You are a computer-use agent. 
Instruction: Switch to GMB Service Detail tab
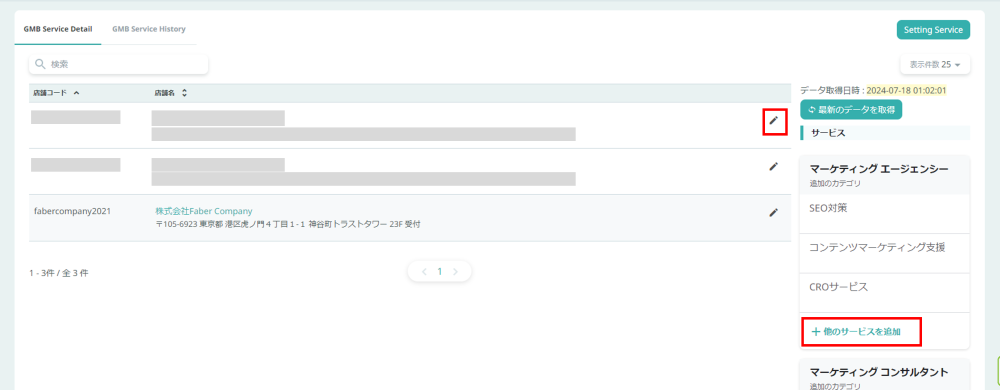[57, 29]
